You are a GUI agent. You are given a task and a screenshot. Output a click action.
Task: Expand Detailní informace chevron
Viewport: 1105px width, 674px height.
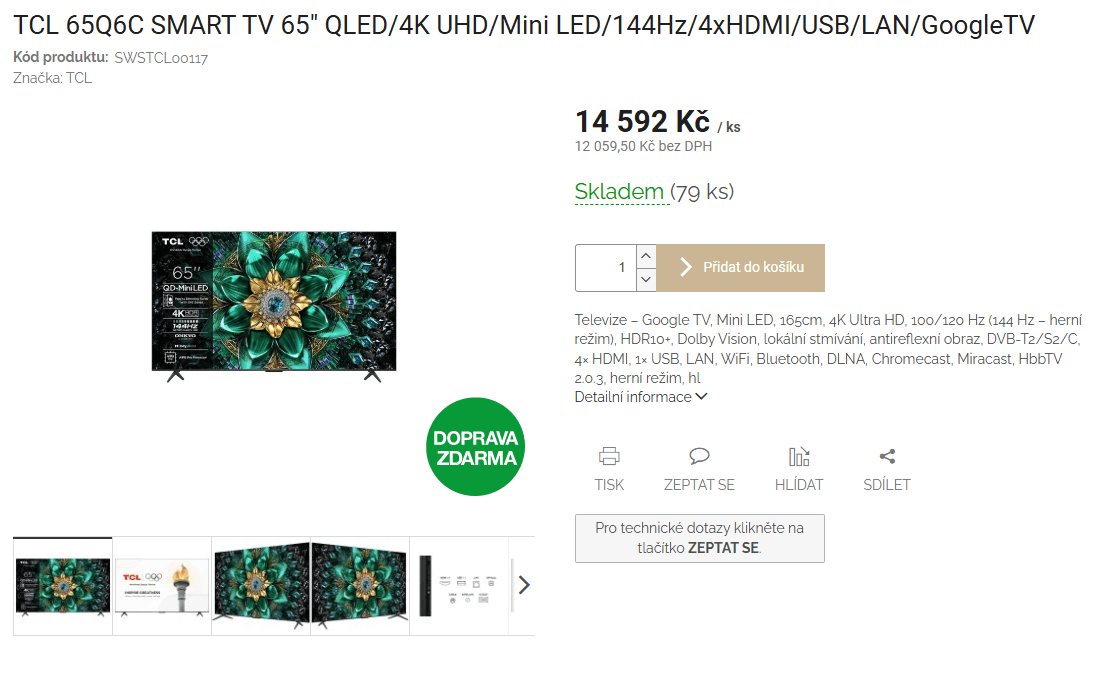(x=701, y=397)
